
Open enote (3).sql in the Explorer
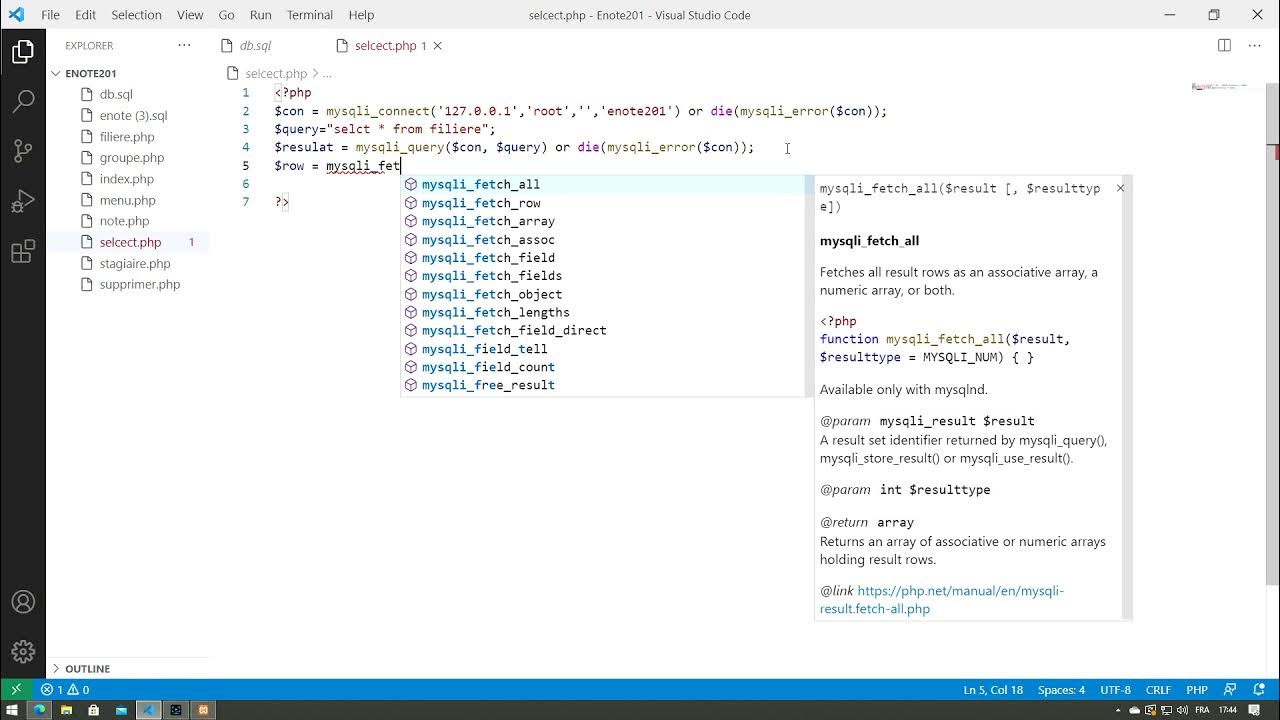click(x=133, y=115)
